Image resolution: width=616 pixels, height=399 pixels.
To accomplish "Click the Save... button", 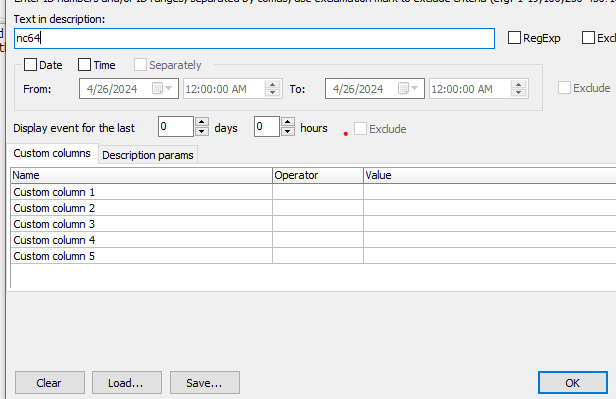I will (x=205, y=383).
